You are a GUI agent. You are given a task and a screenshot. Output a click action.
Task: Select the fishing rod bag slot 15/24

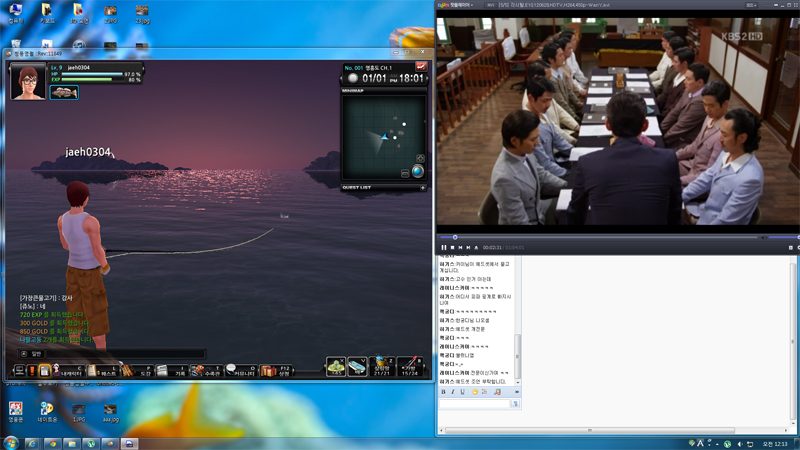[410, 366]
